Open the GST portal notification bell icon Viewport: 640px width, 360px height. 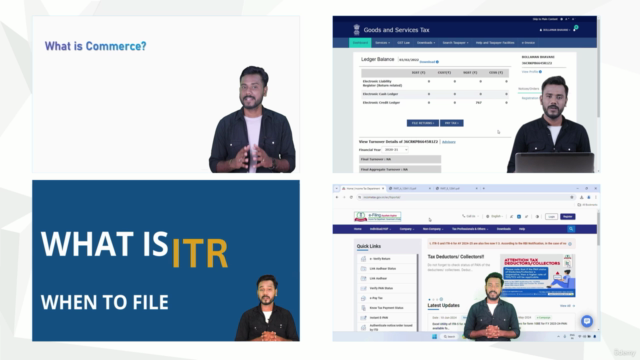576,28
